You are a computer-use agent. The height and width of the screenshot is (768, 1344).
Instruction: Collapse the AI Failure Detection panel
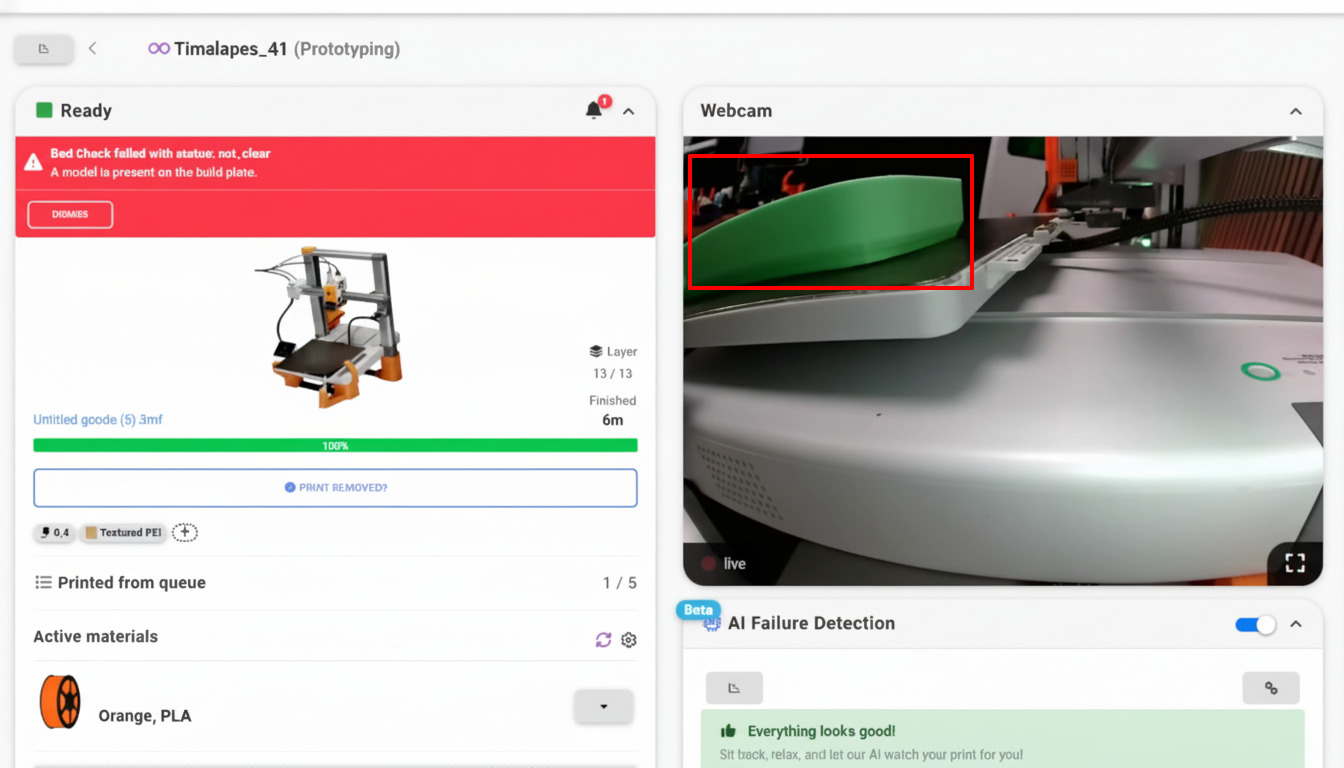[1296, 624]
